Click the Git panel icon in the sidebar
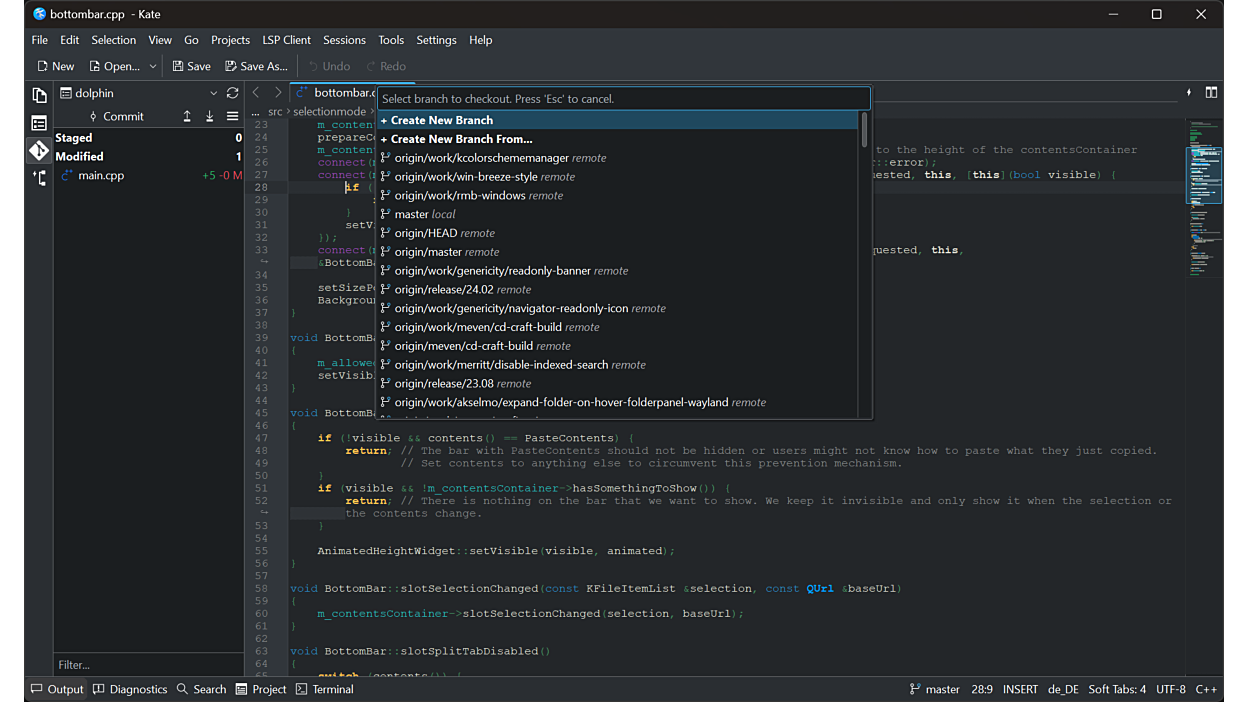 (39, 151)
